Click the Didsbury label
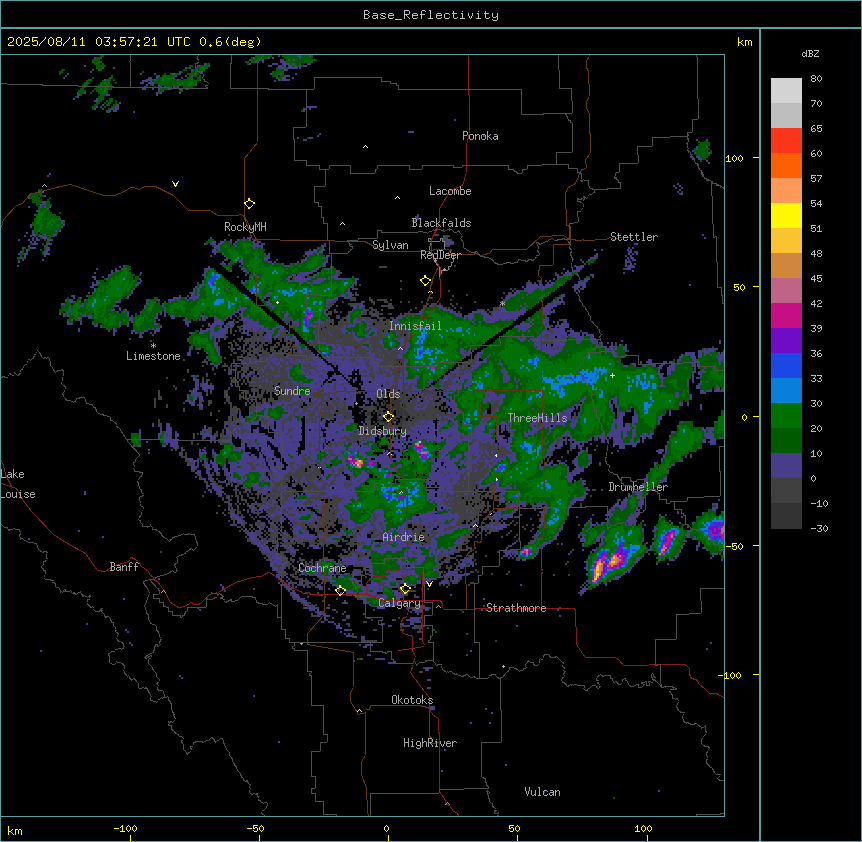Image resolution: width=862 pixels, height=842 pixels. tap(383, 431)
